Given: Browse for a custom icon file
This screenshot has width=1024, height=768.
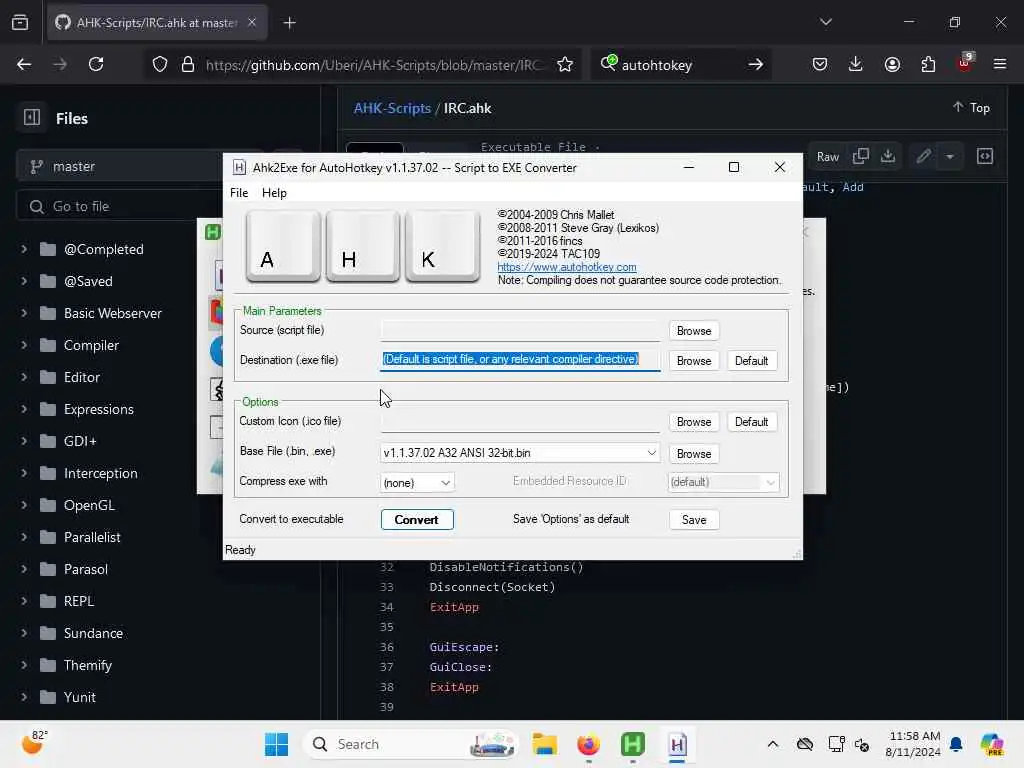Looking at the screenshot, I should [x=694, y=422].
